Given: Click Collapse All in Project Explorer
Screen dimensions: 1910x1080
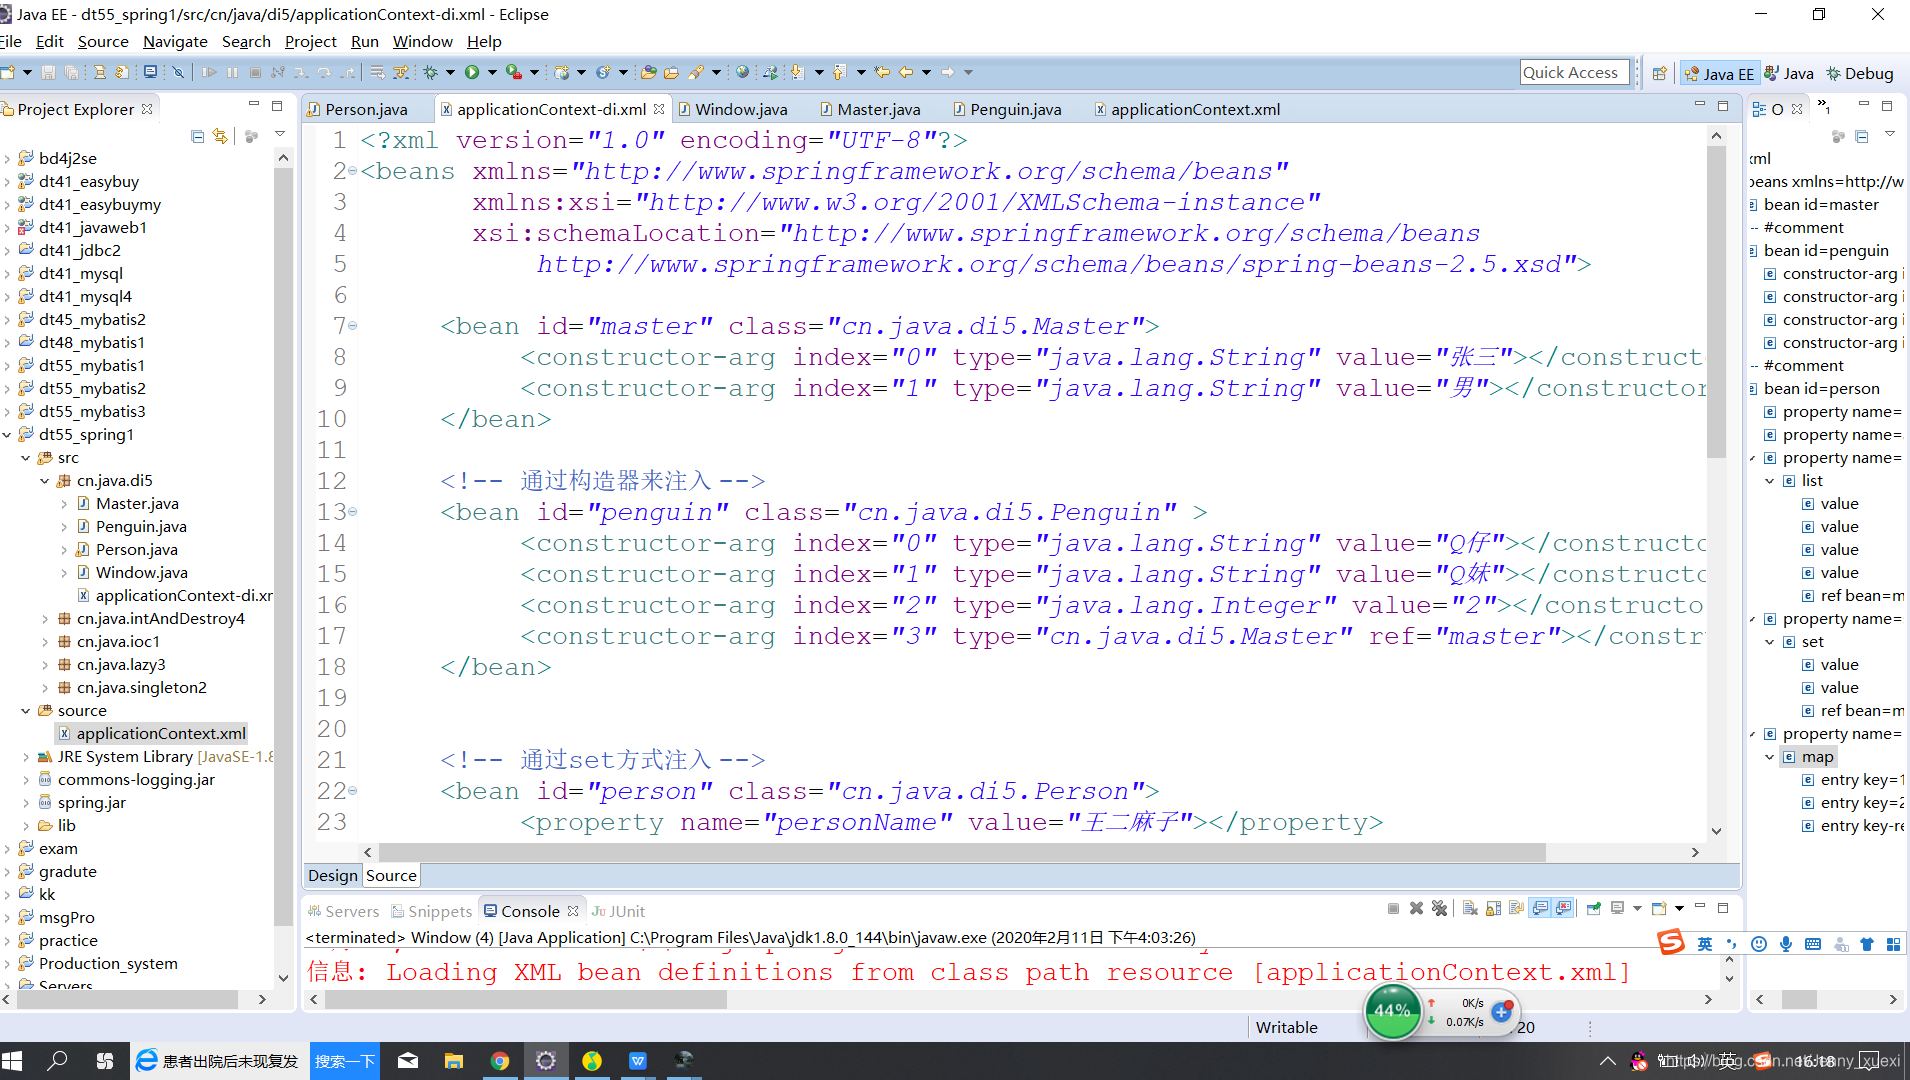Looking at the screenshot, I should pyautogui.click(x=197, y=136).
